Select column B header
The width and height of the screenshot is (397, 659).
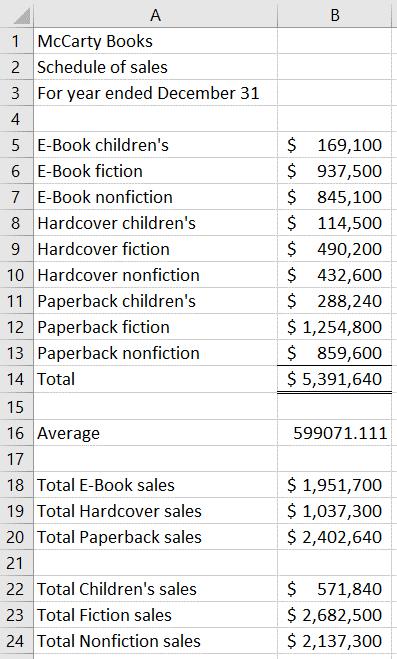[x=335, y=14]
